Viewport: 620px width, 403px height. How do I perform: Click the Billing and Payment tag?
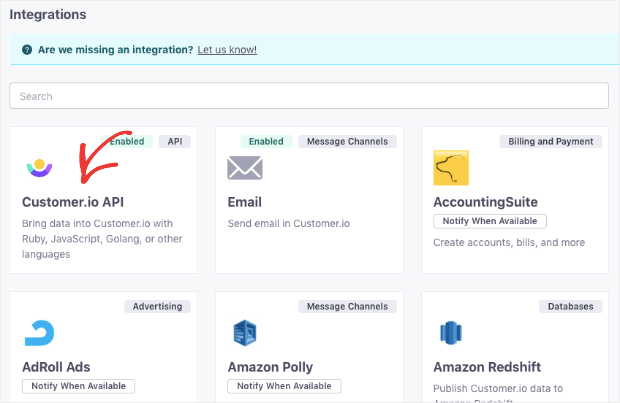(x=550, y=142)
